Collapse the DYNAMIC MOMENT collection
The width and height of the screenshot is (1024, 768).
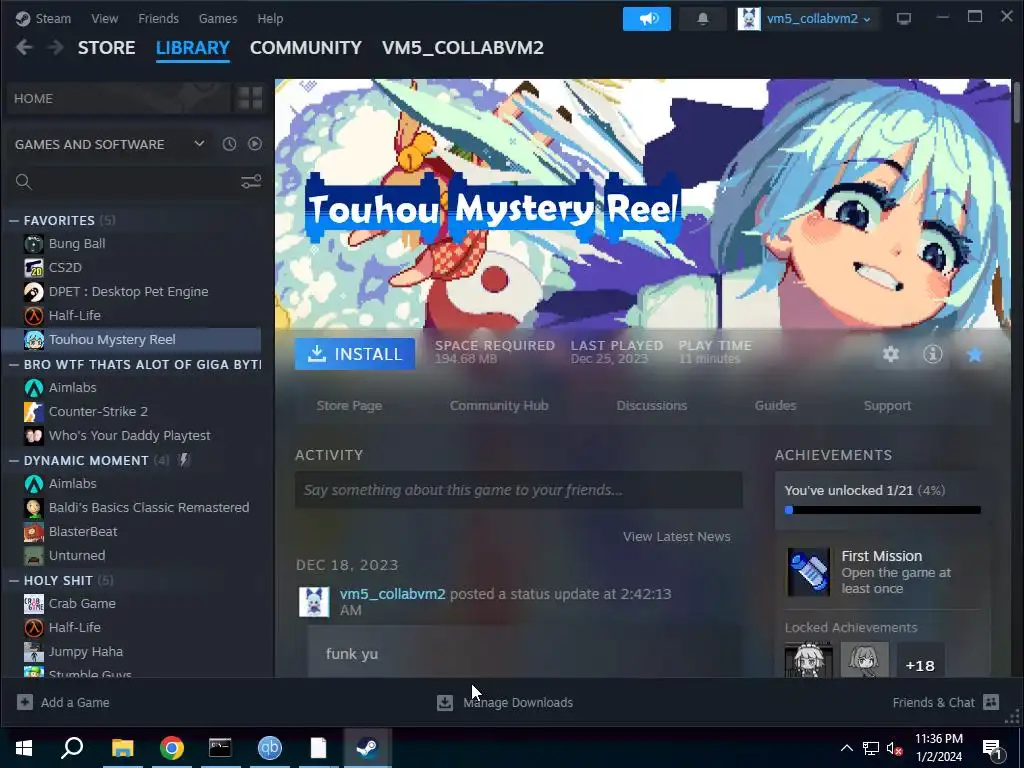(x=14, y=460)
